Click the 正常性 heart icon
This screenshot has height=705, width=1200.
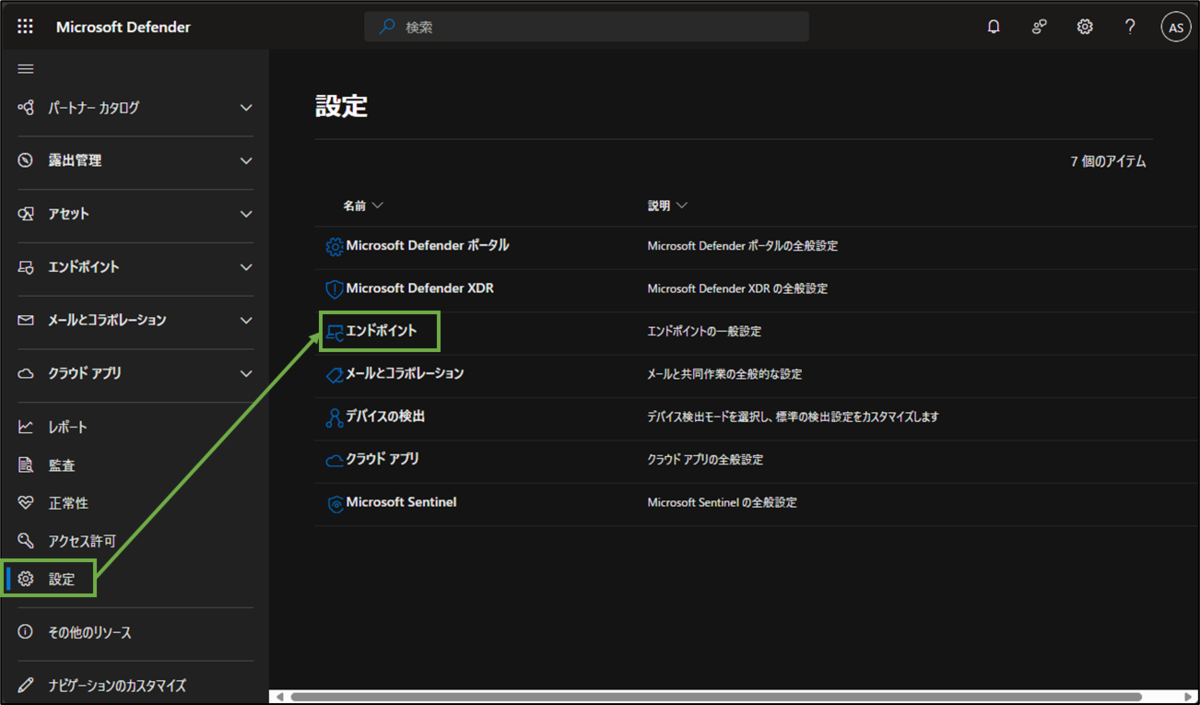point(26,503)
